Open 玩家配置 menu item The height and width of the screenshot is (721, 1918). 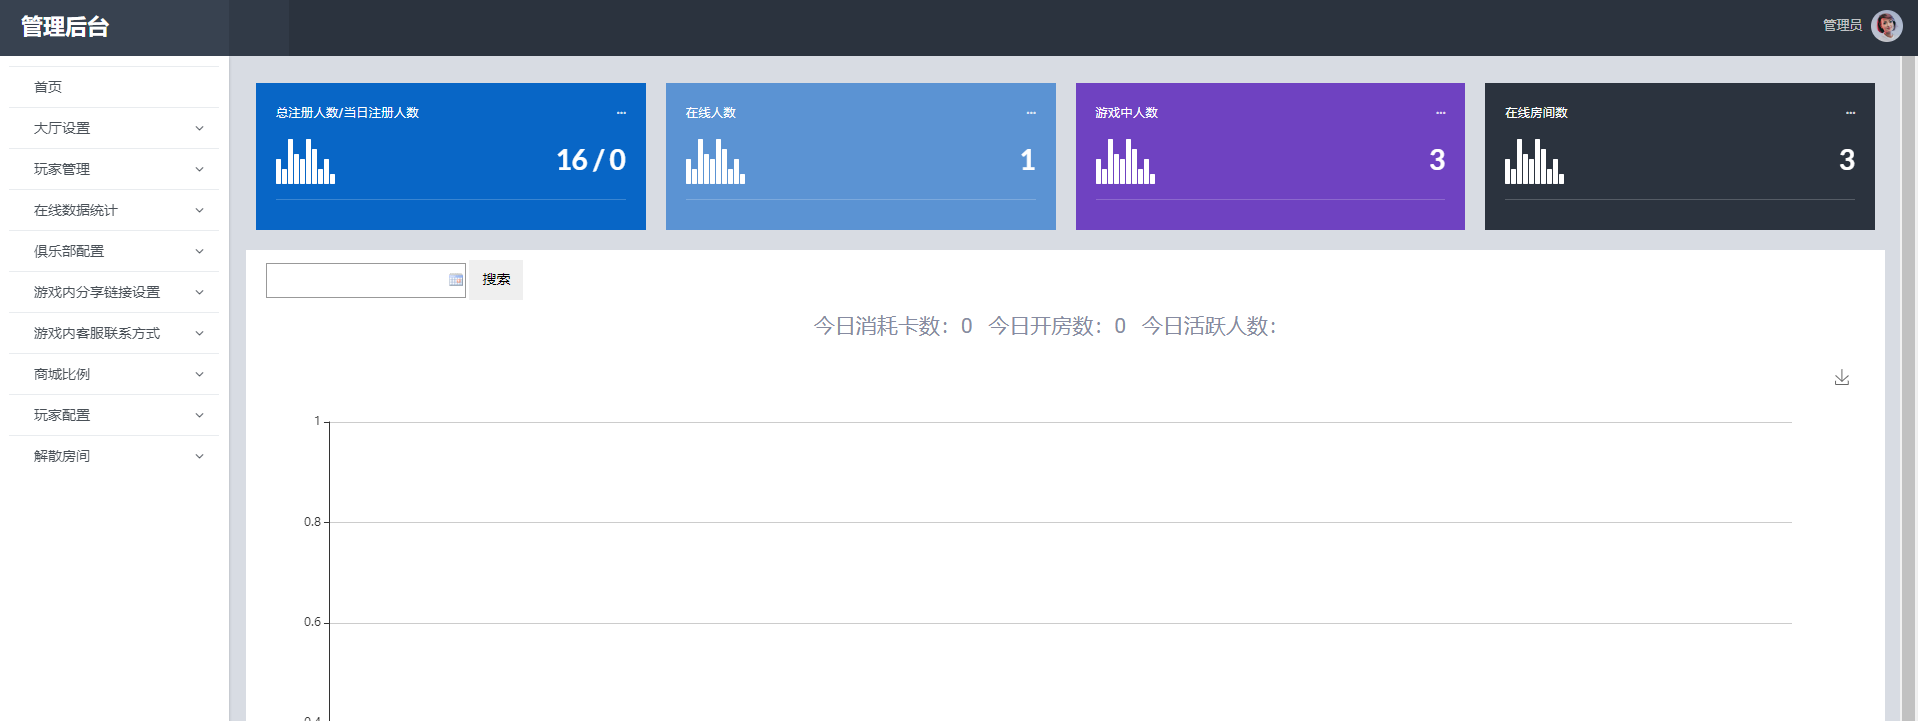tap(113, 415)
